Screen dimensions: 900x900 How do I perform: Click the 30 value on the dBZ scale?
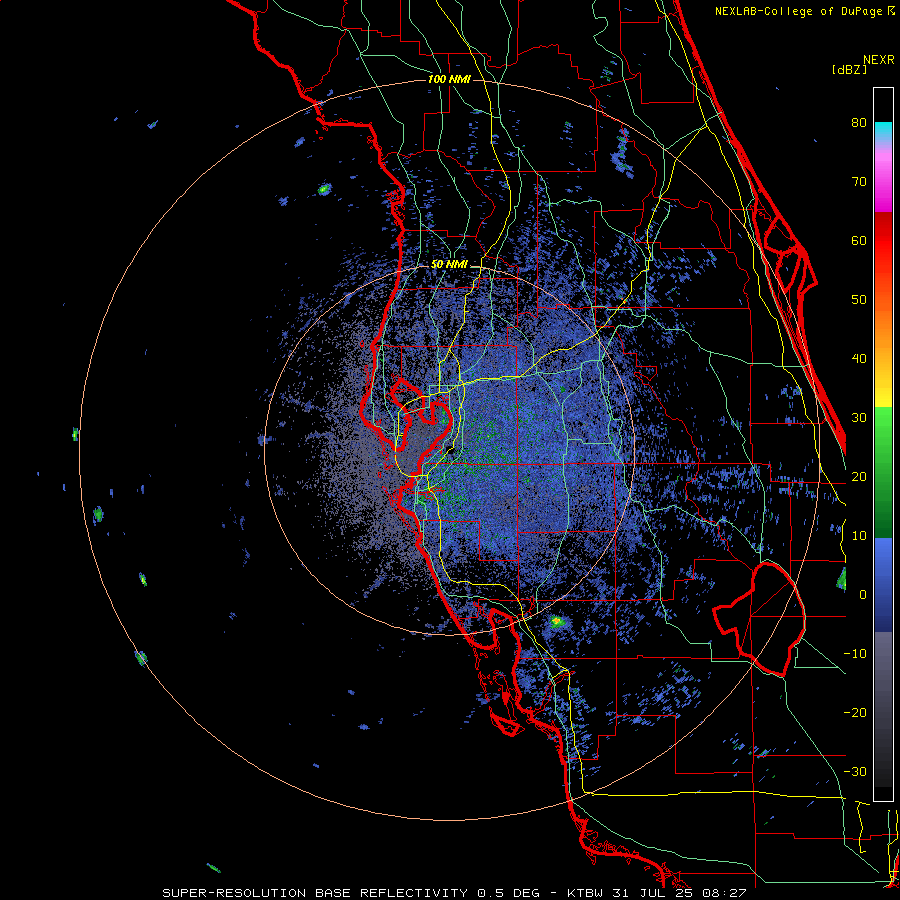(x=859, y=417)
